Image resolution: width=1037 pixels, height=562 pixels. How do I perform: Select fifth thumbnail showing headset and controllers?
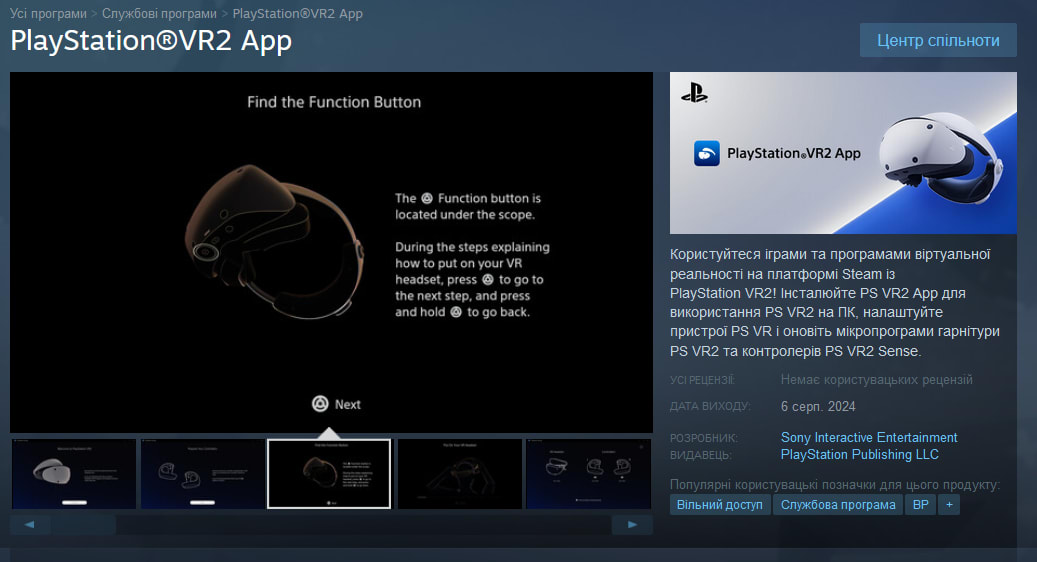coord(588,474)
